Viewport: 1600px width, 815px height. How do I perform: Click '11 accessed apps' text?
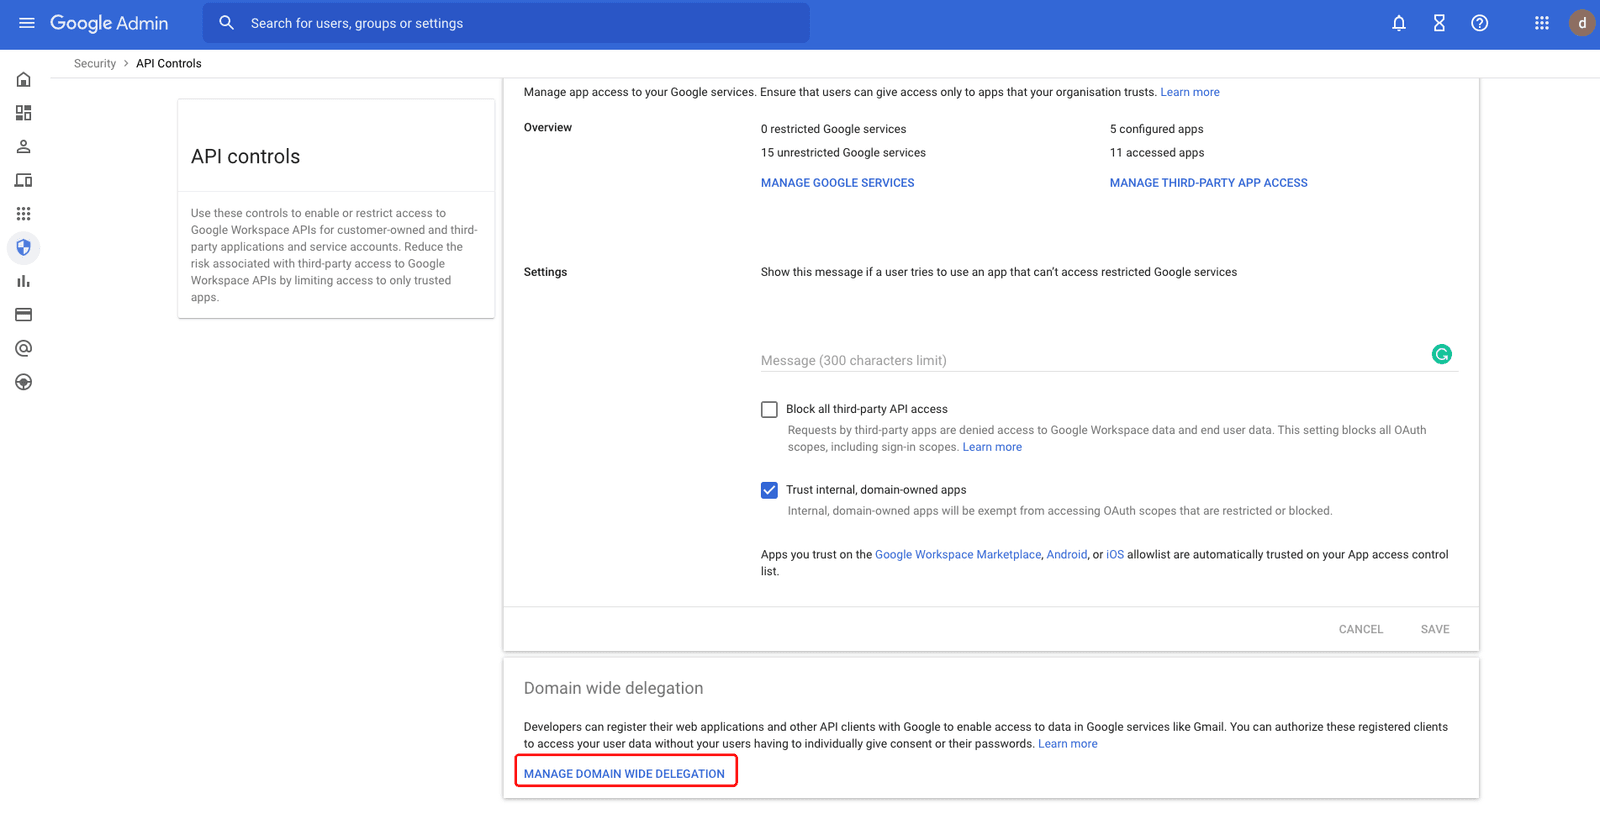point(1157,153)
